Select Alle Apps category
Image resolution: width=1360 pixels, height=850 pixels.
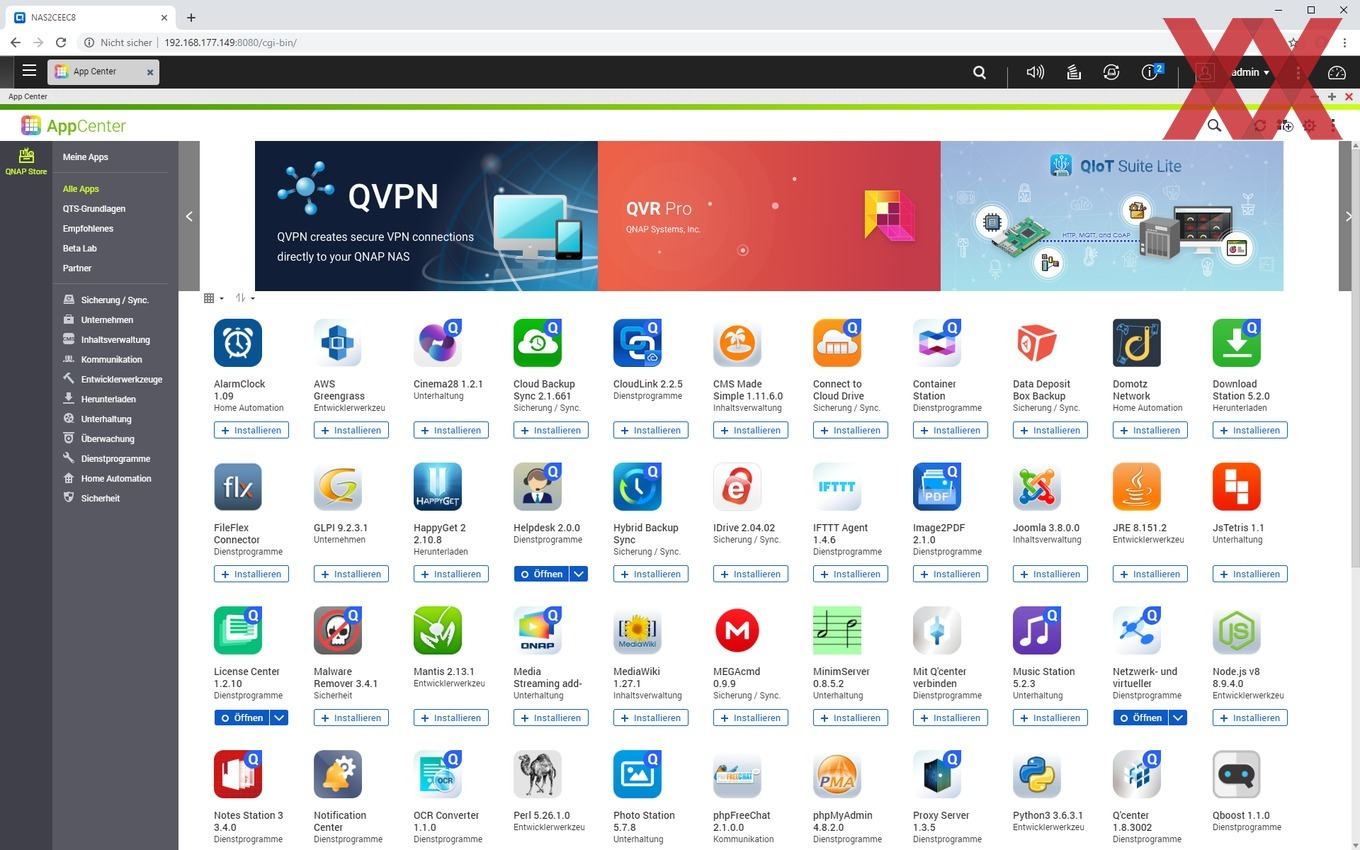[x=81, y=189]
